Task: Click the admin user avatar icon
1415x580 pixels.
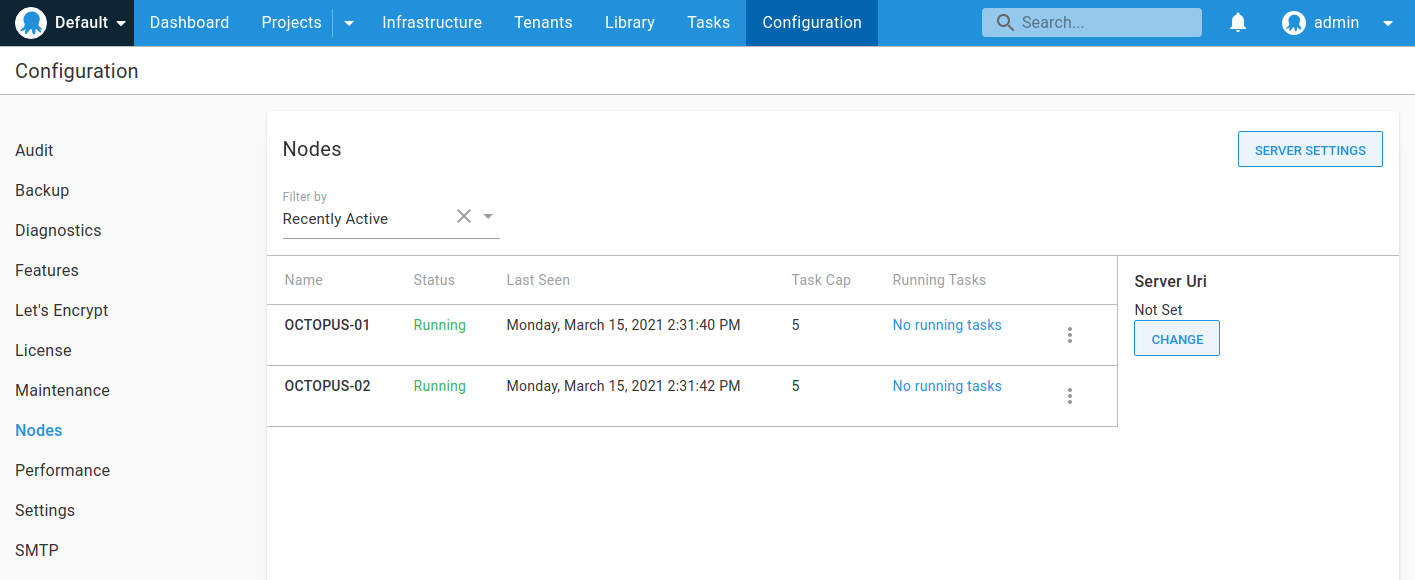Action: pyautogui.click(x=1294, y=23)
